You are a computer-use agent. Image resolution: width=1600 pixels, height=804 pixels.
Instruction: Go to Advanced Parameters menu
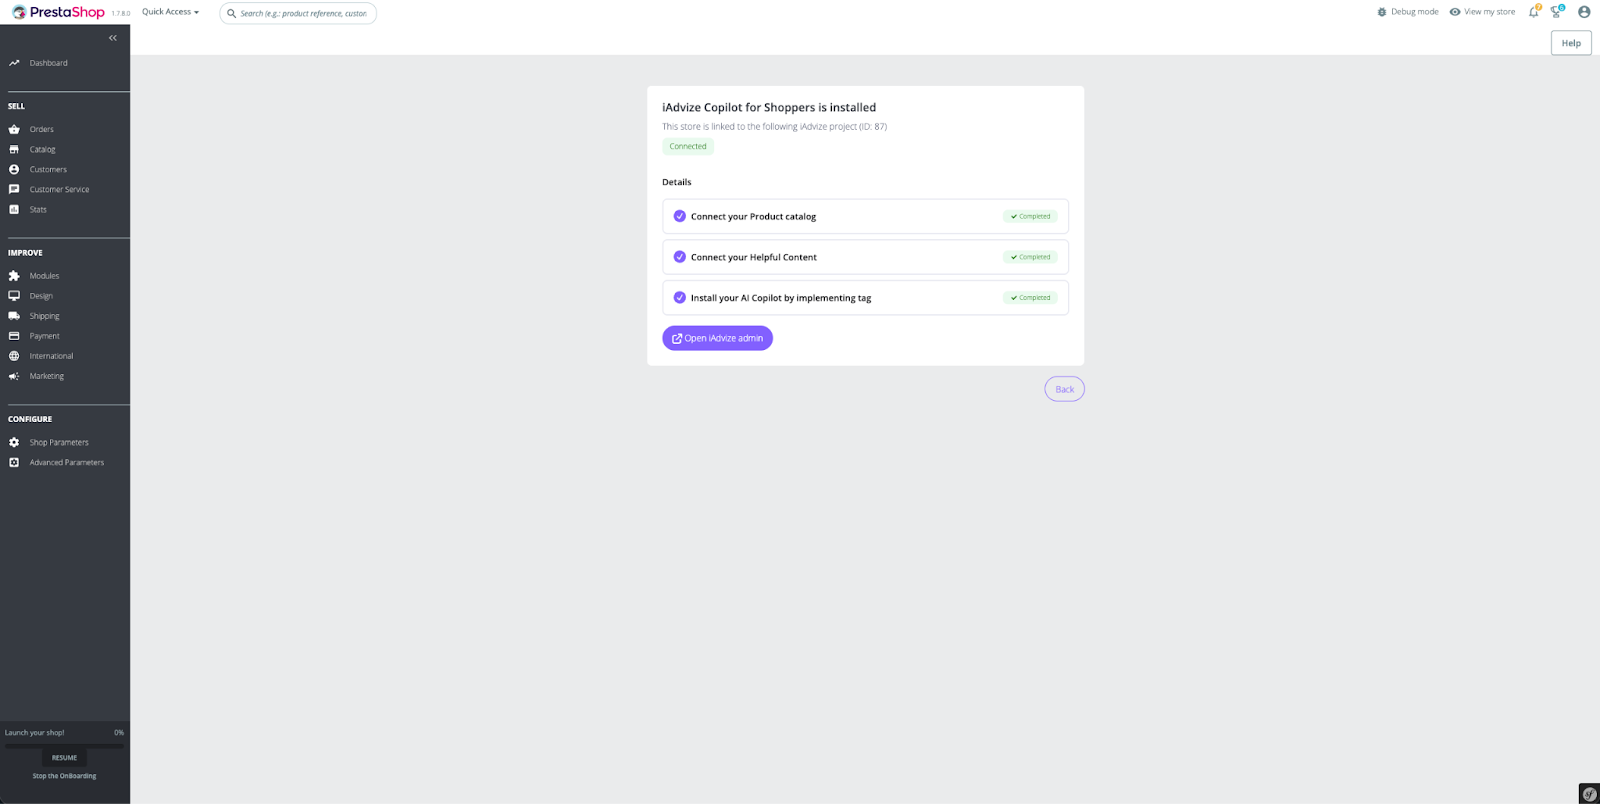(x=66, y=463)
